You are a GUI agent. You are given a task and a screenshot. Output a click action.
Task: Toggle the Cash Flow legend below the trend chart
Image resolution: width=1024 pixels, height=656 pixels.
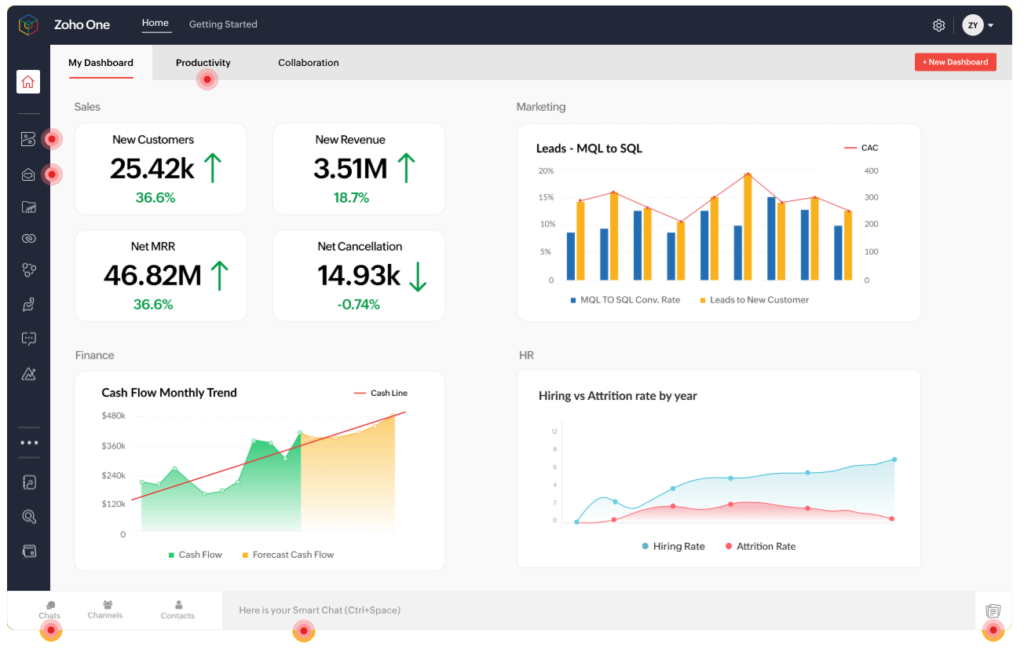click(196, 554)
